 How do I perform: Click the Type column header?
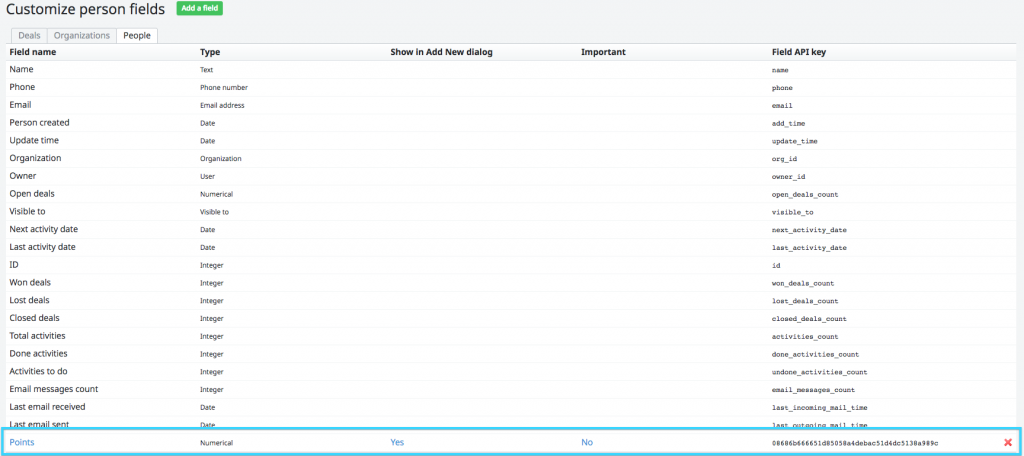coord(210,51)
